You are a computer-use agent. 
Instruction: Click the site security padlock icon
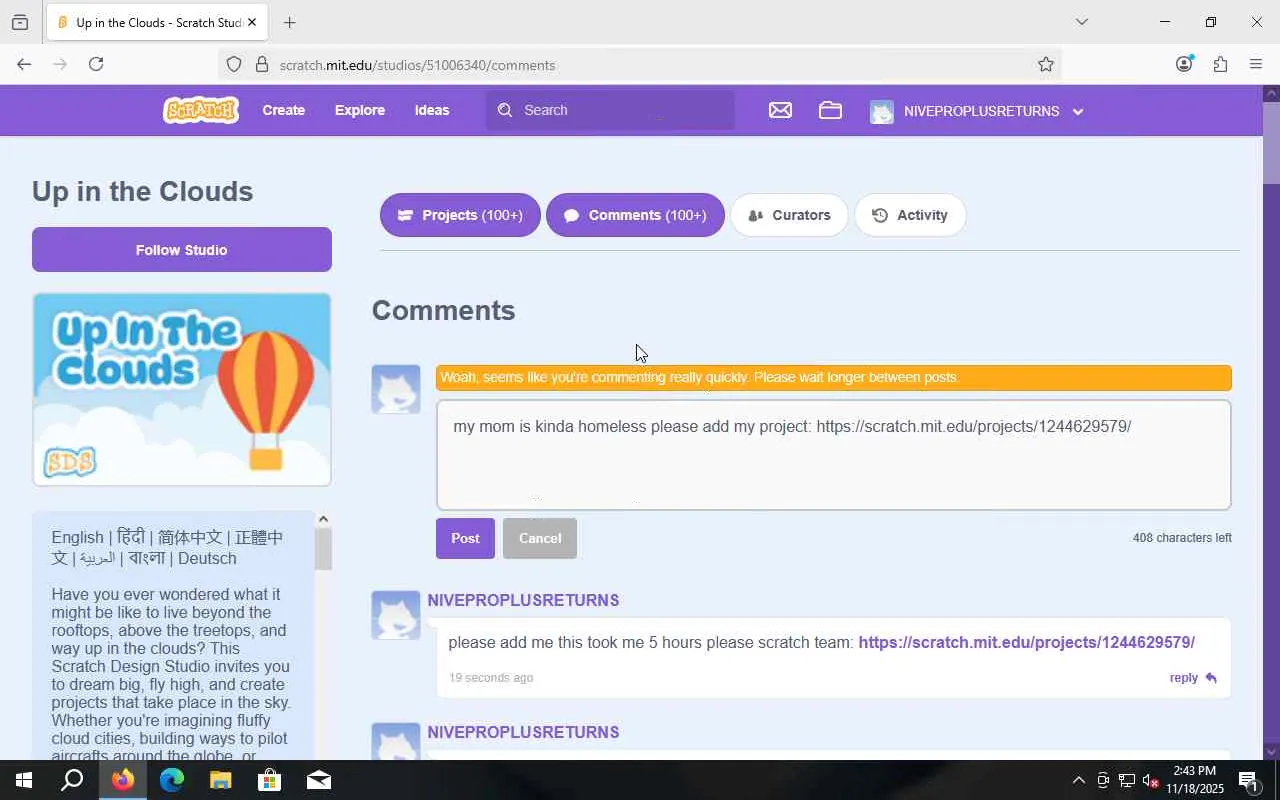(262, 65)
